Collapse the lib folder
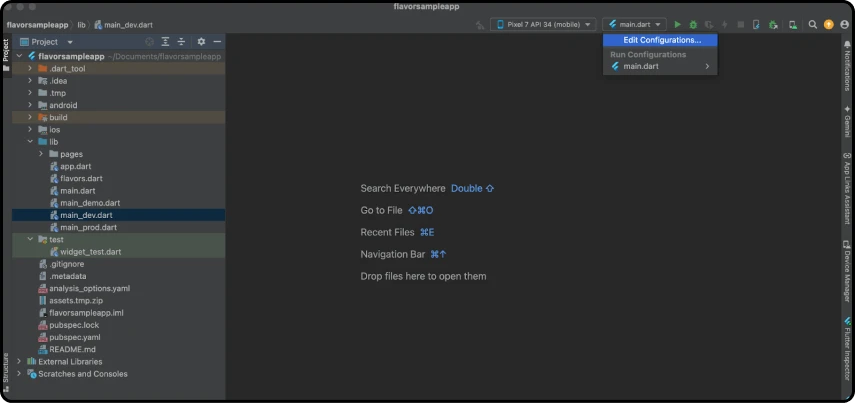Screen dimensions: 855x403 coord(30,142)
